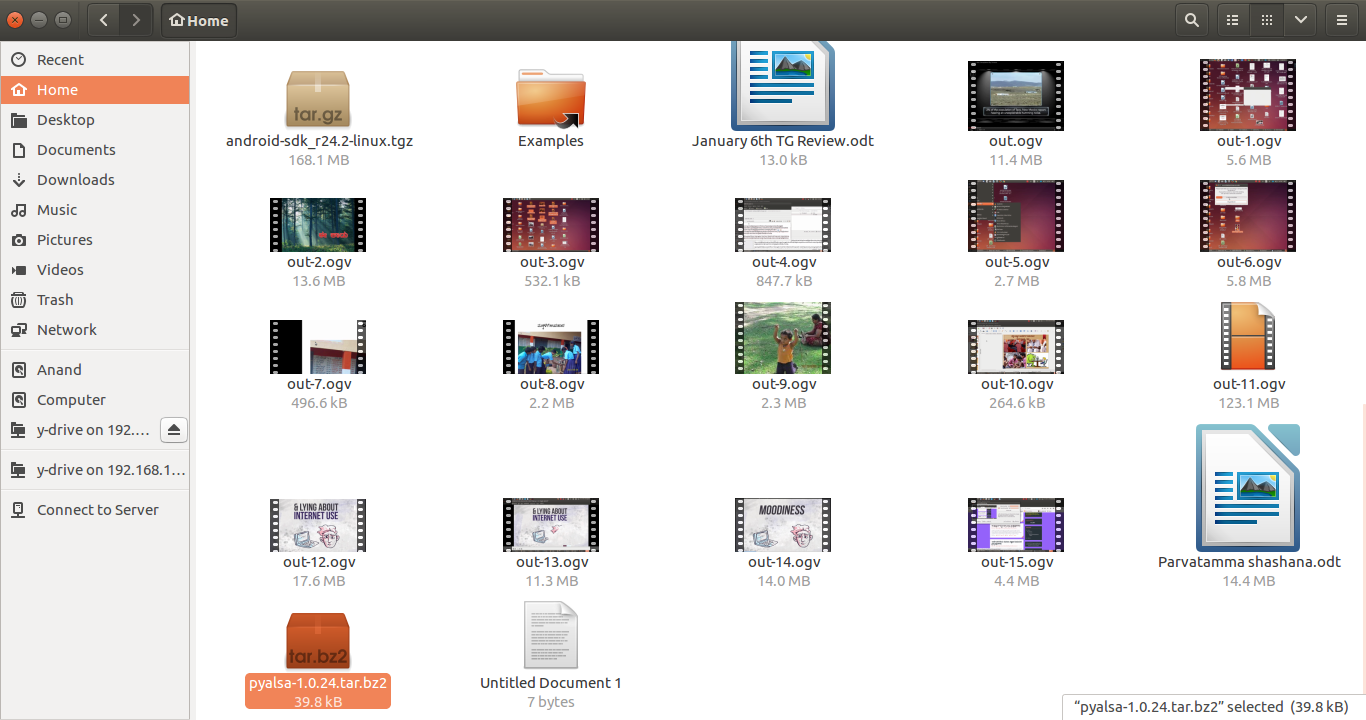Select Home in the sidebar
Image resolution: width=1366 pixels, height=720 pixels.
[94, 90]
